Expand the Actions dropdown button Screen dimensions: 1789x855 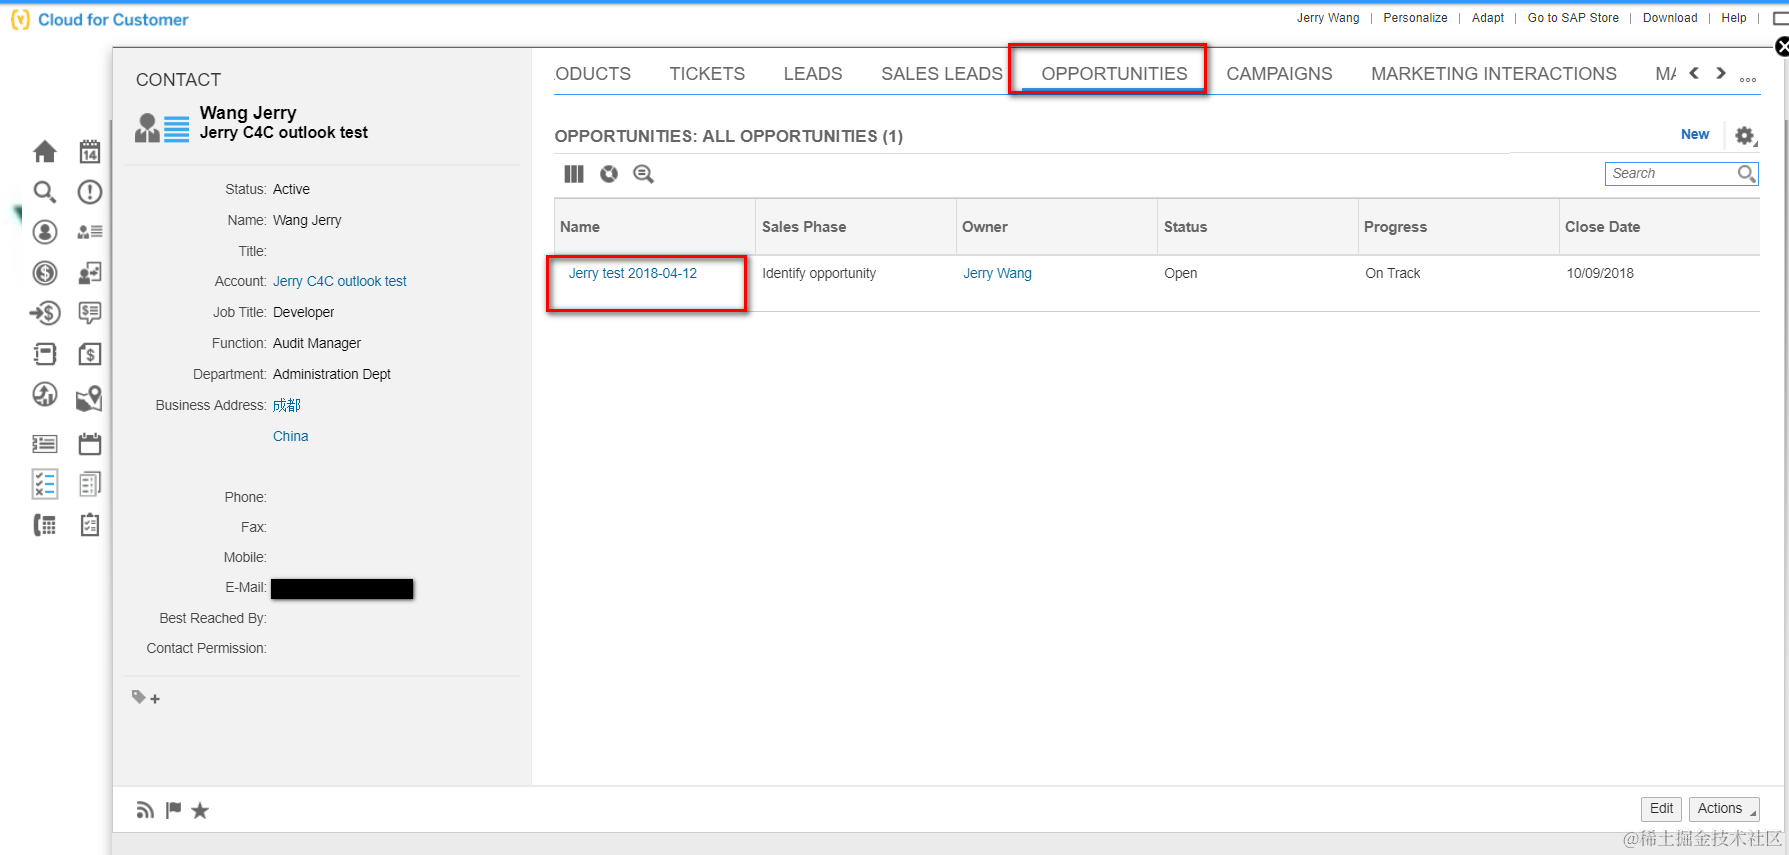coord(1724,809)
